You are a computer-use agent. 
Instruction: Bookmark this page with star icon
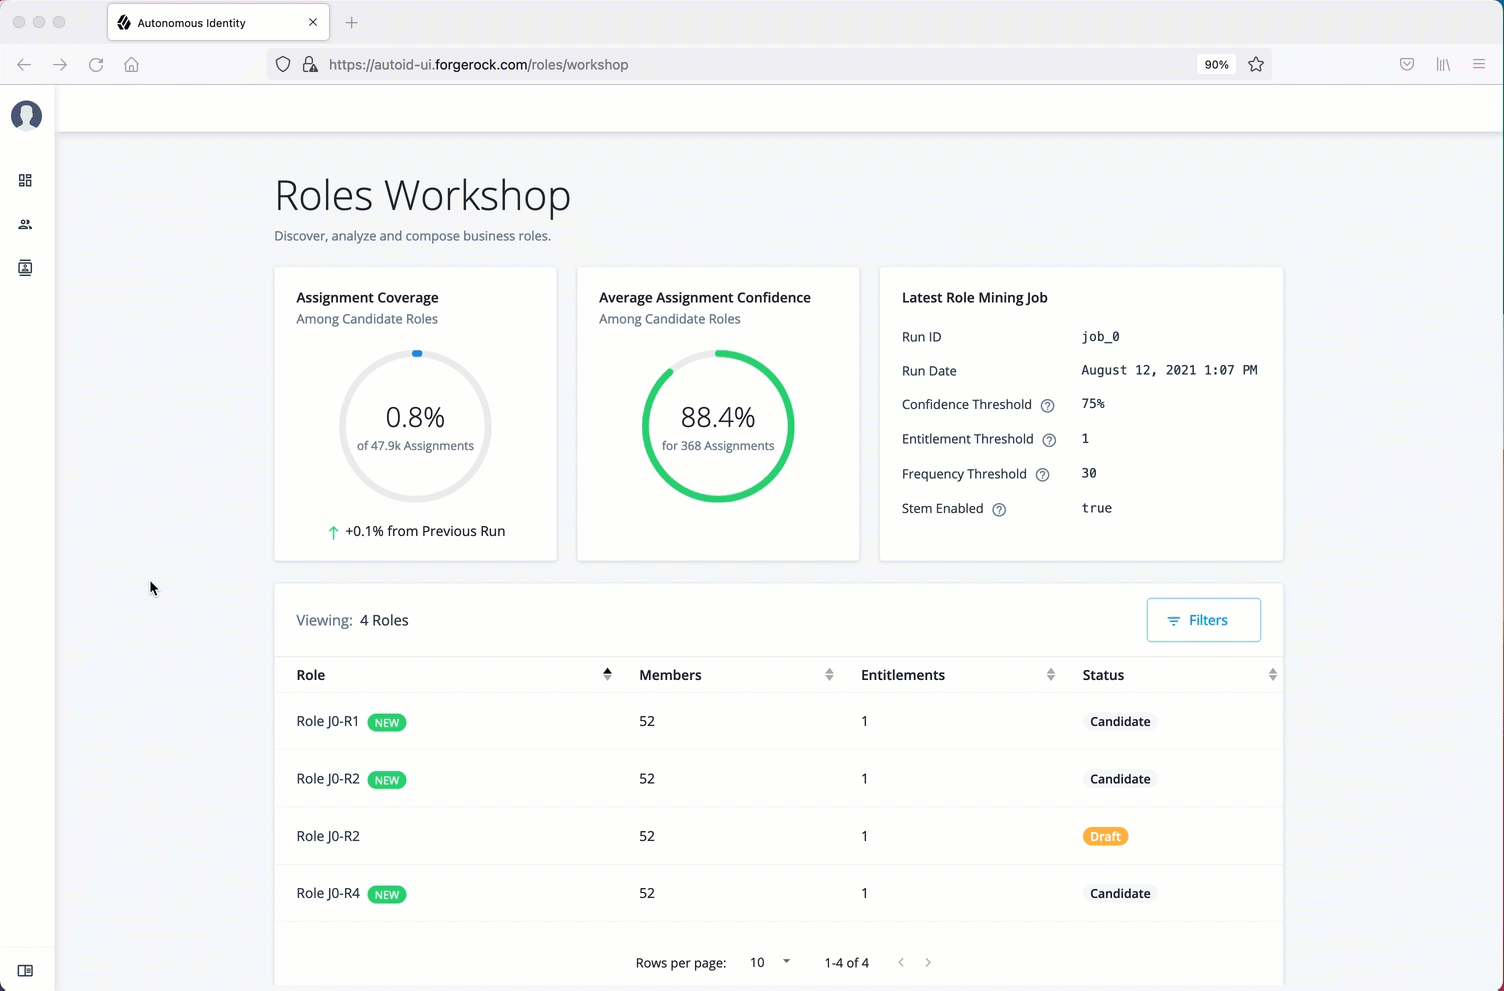(1256, 65)
